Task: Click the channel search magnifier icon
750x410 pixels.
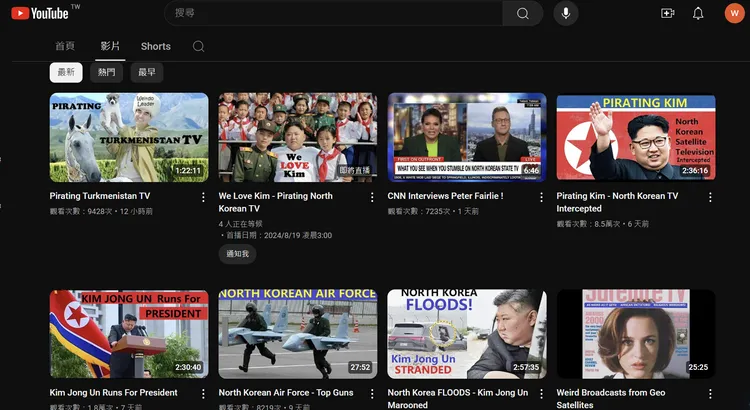Action: pos(198,46)
